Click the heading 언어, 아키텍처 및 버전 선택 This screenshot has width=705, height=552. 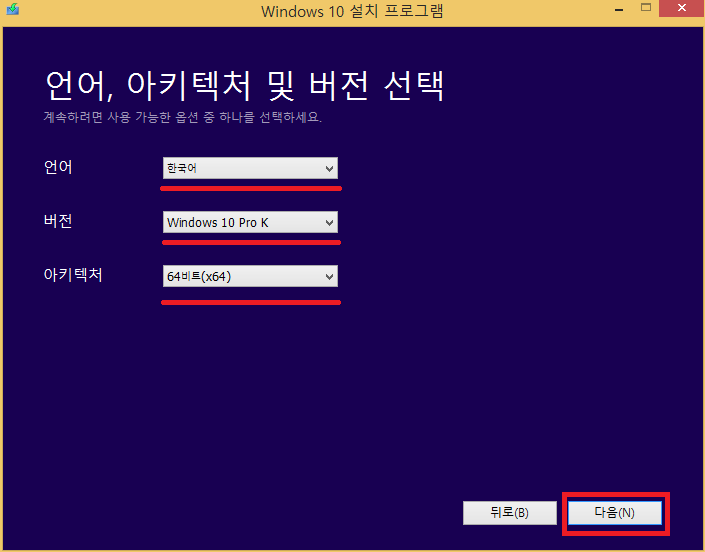(x=245, y=85)
